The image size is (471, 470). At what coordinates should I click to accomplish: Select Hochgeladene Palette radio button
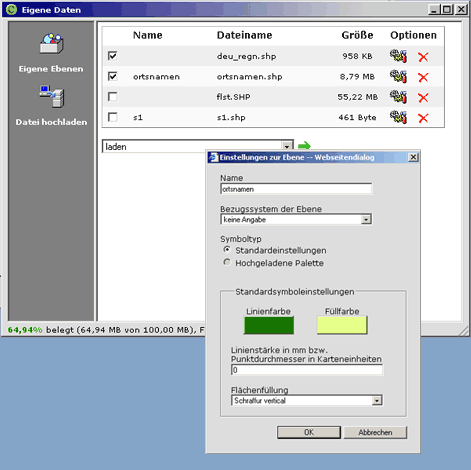227,262
